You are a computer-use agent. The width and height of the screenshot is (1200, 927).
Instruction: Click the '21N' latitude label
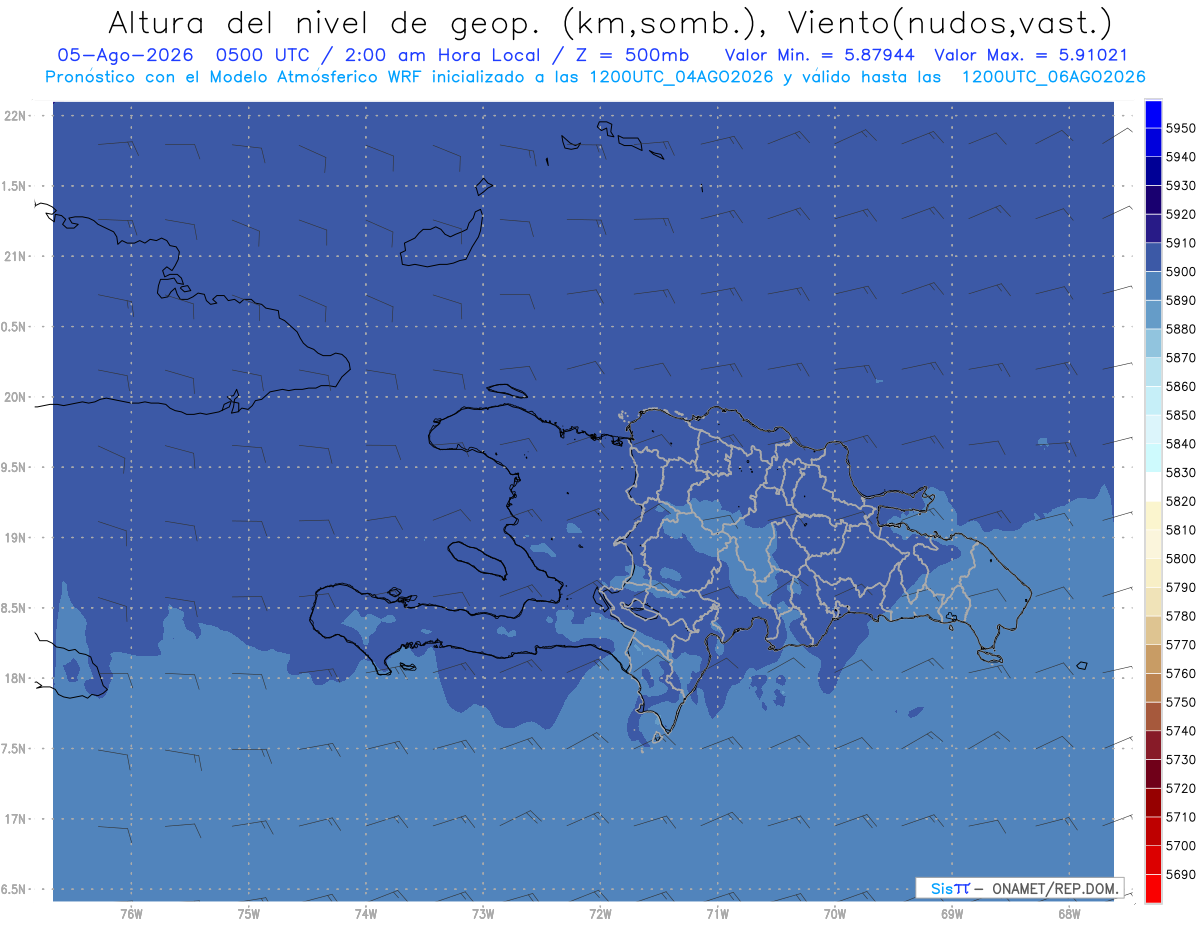click(x=16, y=257)
